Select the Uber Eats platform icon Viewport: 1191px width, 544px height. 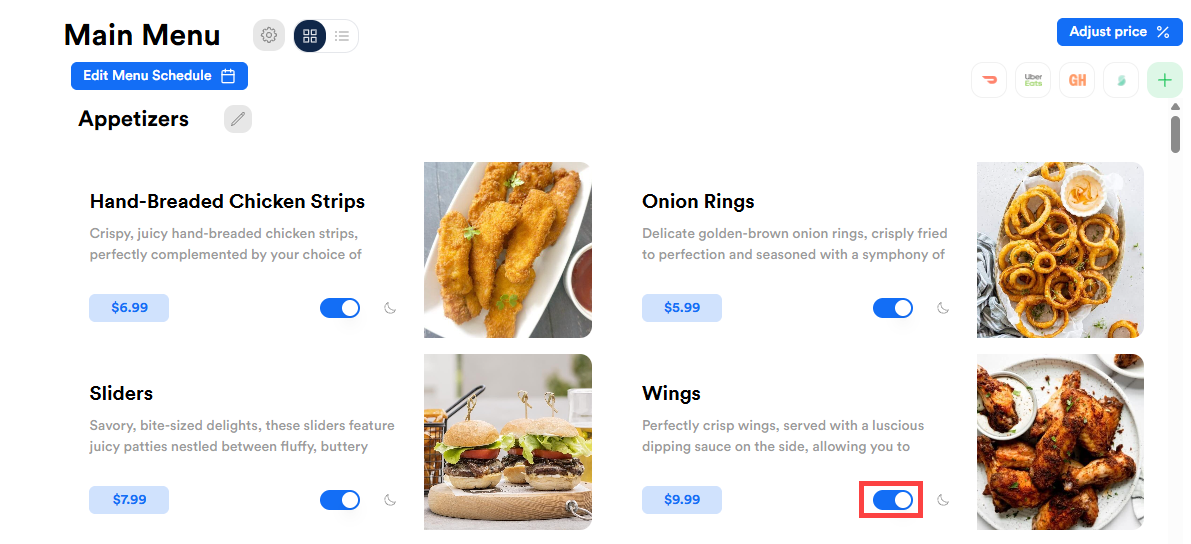[1033, 80]
